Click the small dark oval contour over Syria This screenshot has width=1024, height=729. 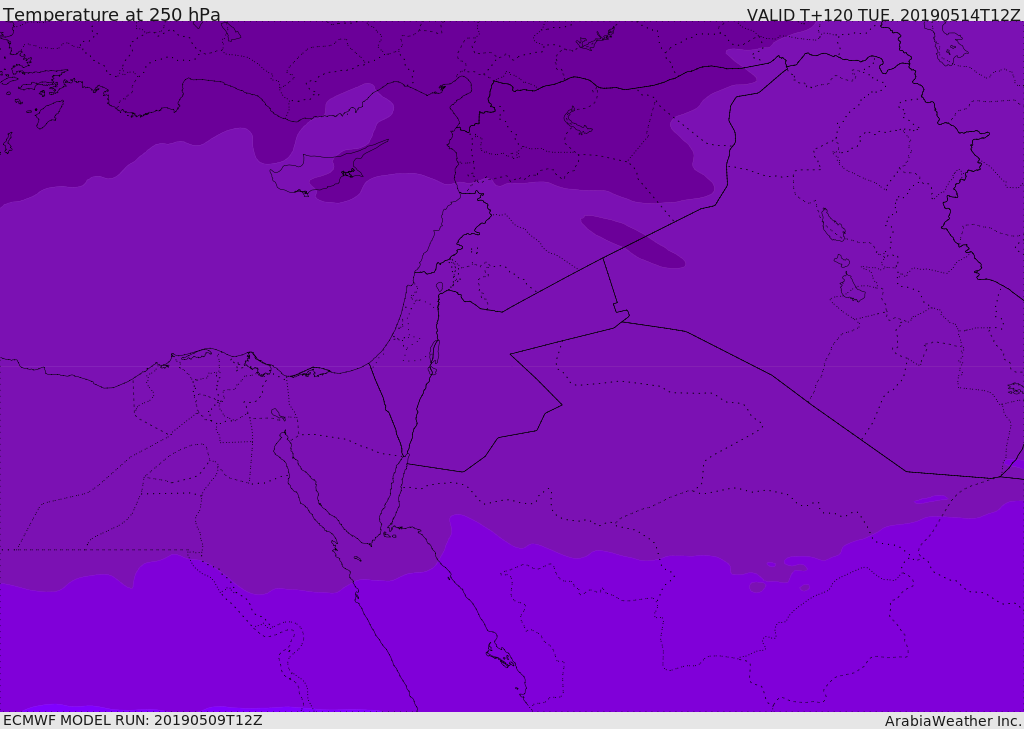pos(633,241)
